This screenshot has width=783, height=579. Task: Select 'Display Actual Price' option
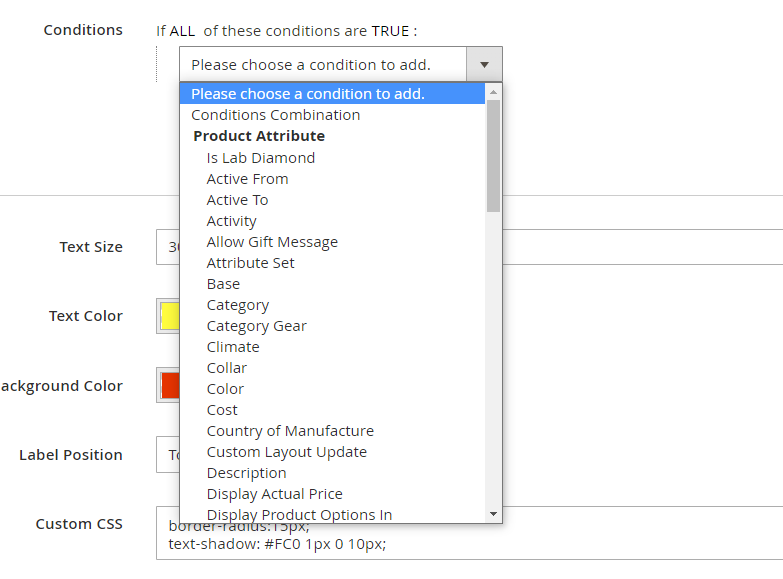pos(274,494)
